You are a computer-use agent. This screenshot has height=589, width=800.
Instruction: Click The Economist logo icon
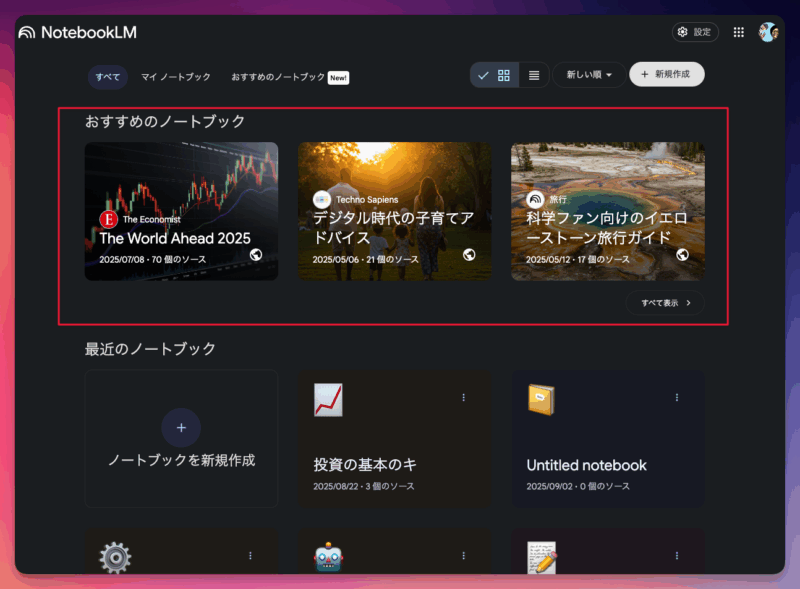click(x=108, y=219)
